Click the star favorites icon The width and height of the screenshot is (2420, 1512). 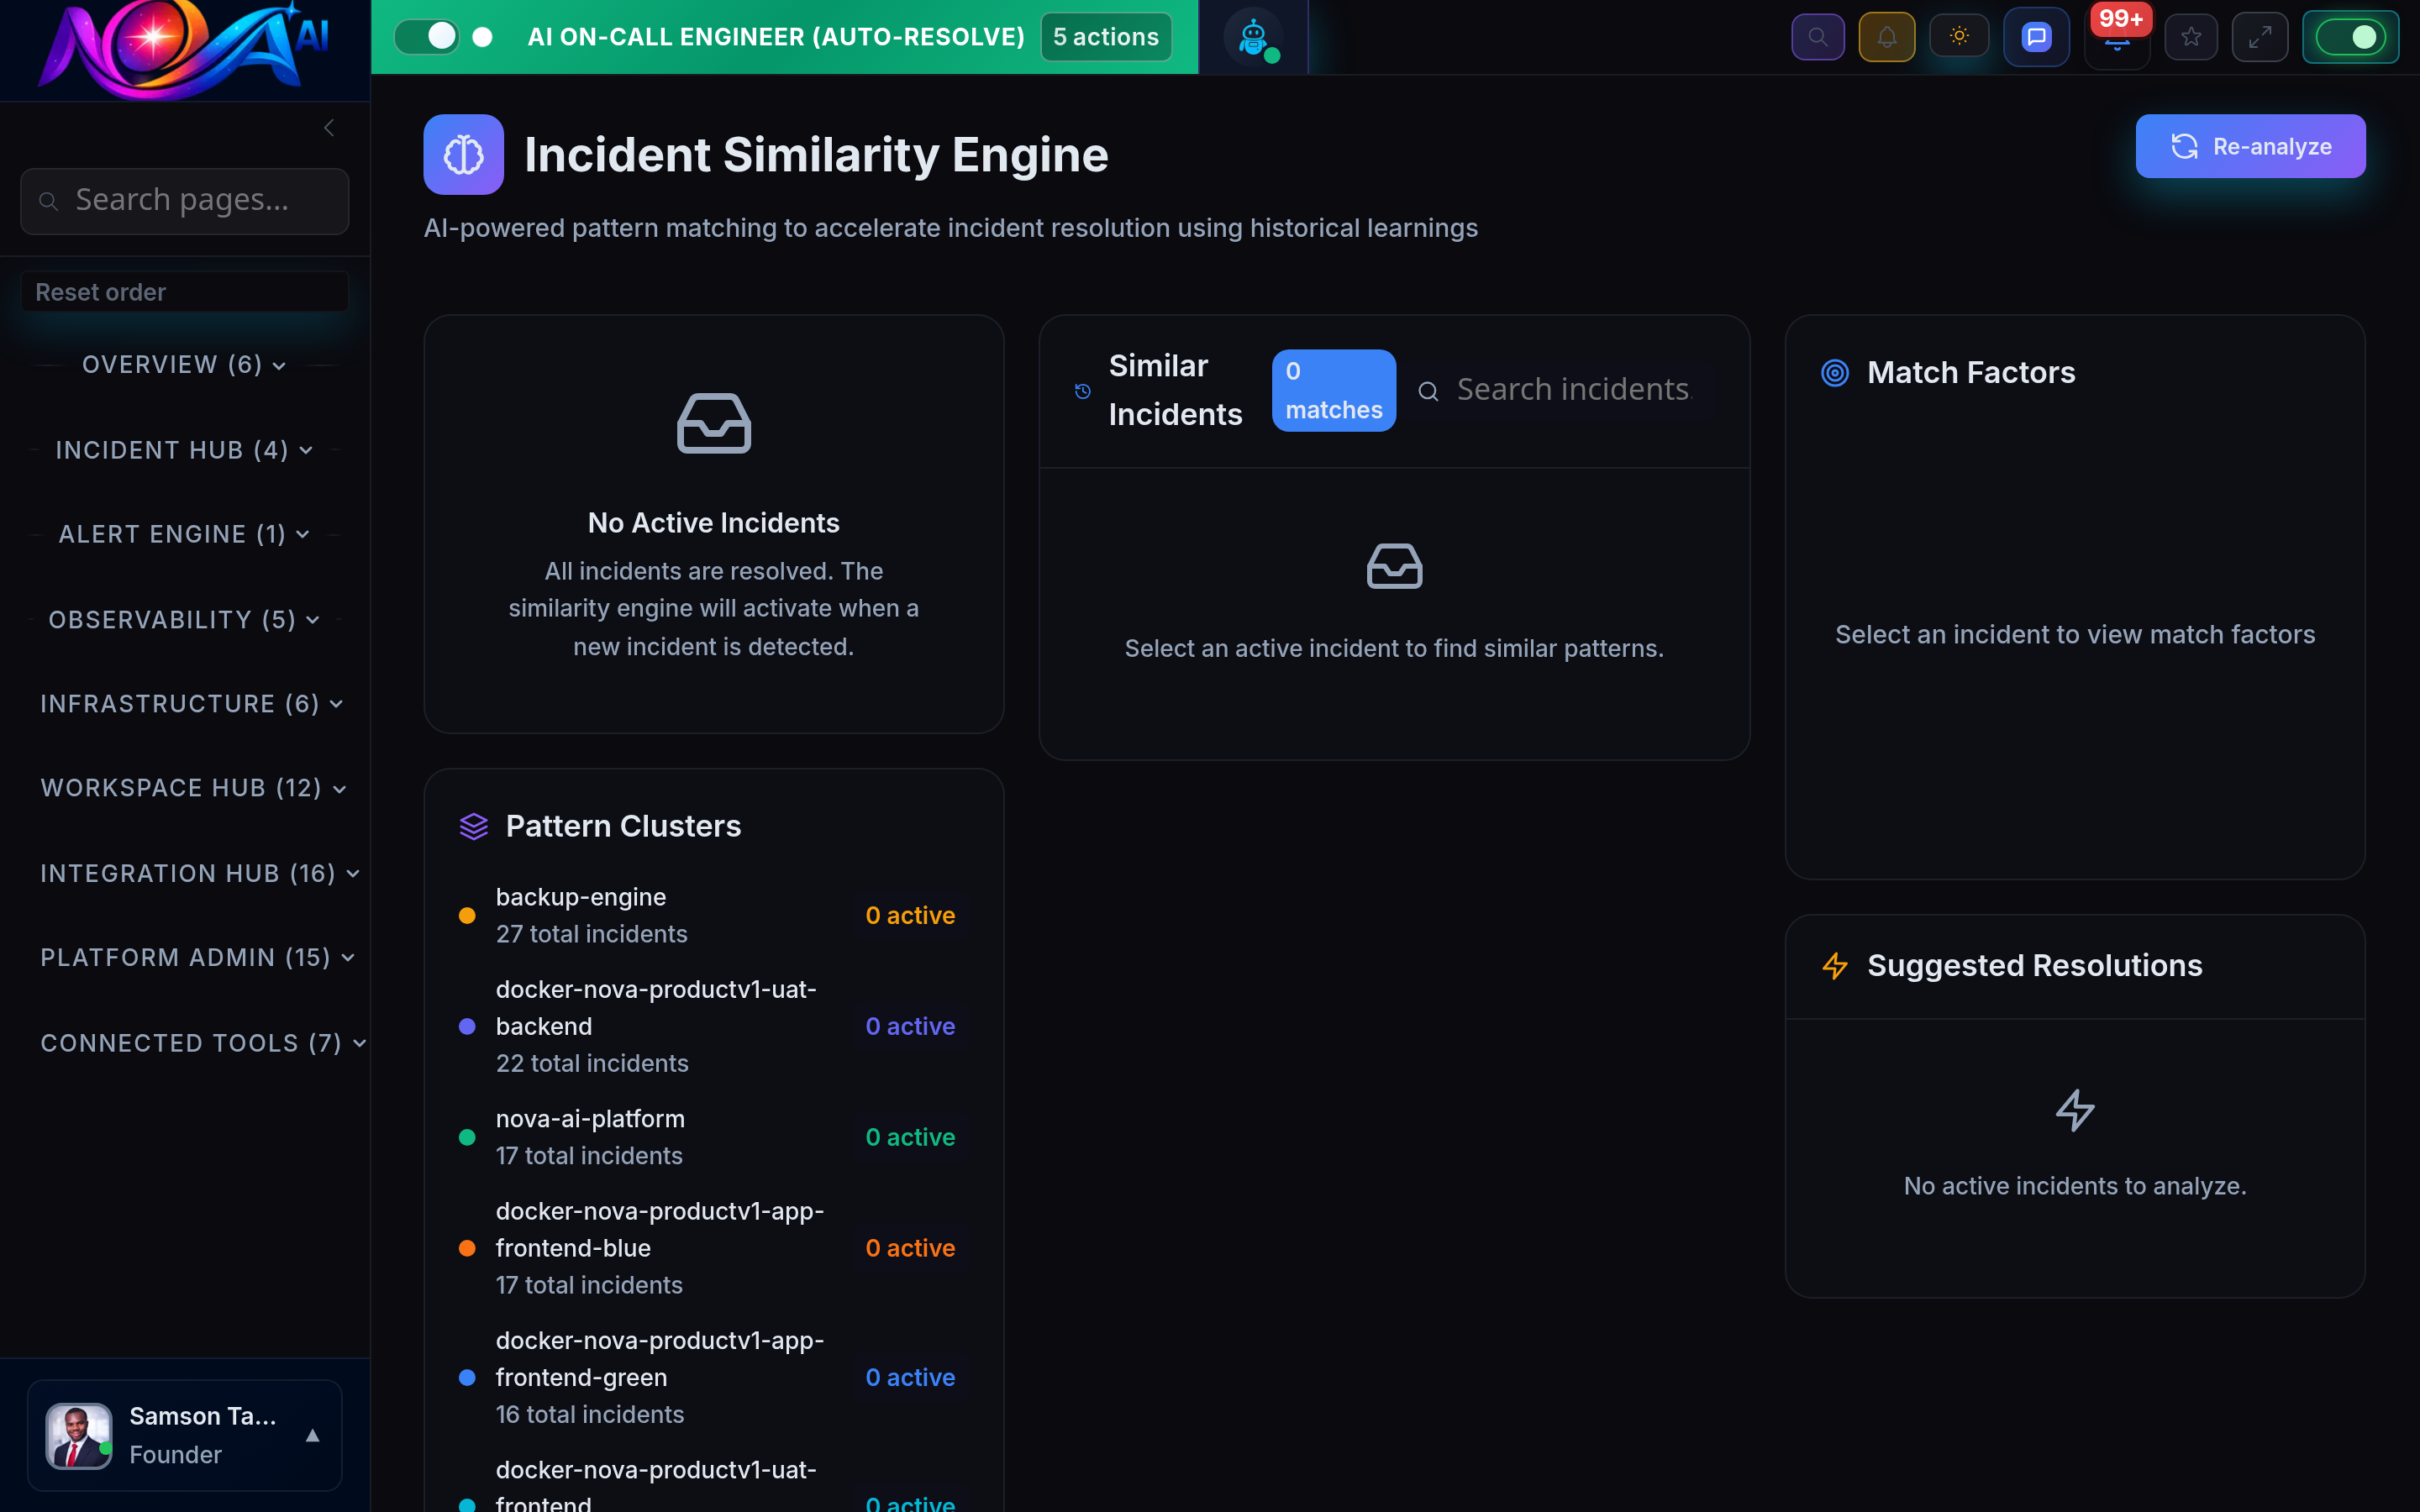2191,36
